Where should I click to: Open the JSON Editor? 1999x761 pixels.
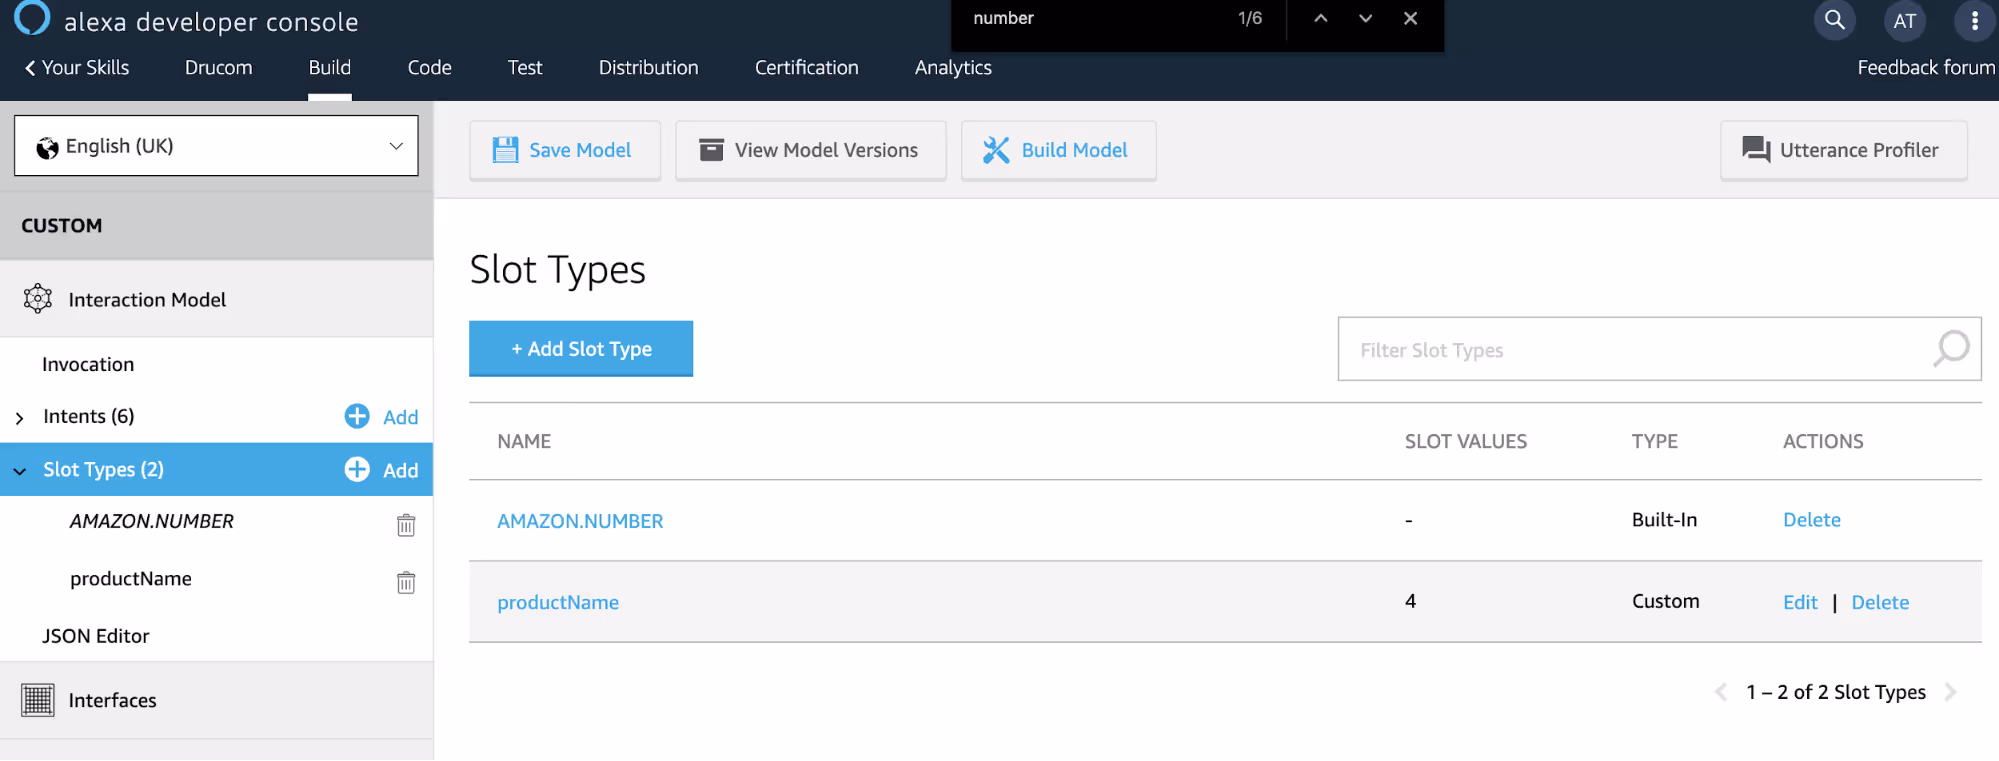coord(96,636)
